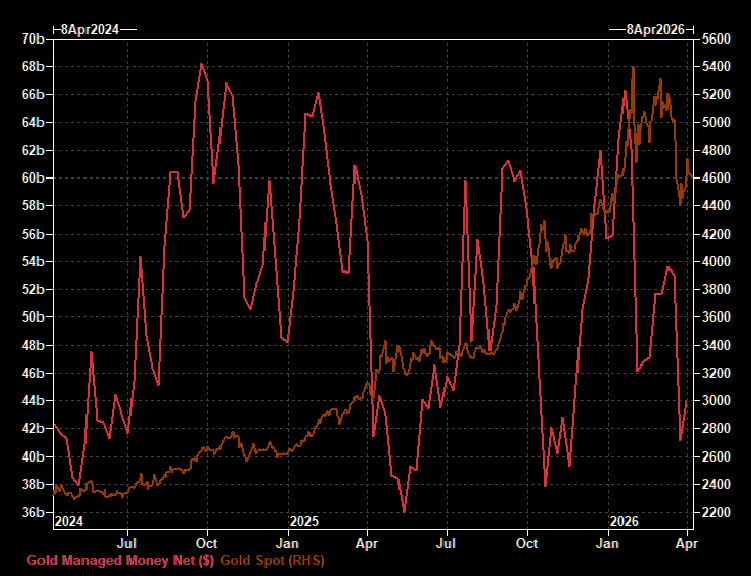
Task: Select the 2025 year label on time axis
Action: point(303,521)
